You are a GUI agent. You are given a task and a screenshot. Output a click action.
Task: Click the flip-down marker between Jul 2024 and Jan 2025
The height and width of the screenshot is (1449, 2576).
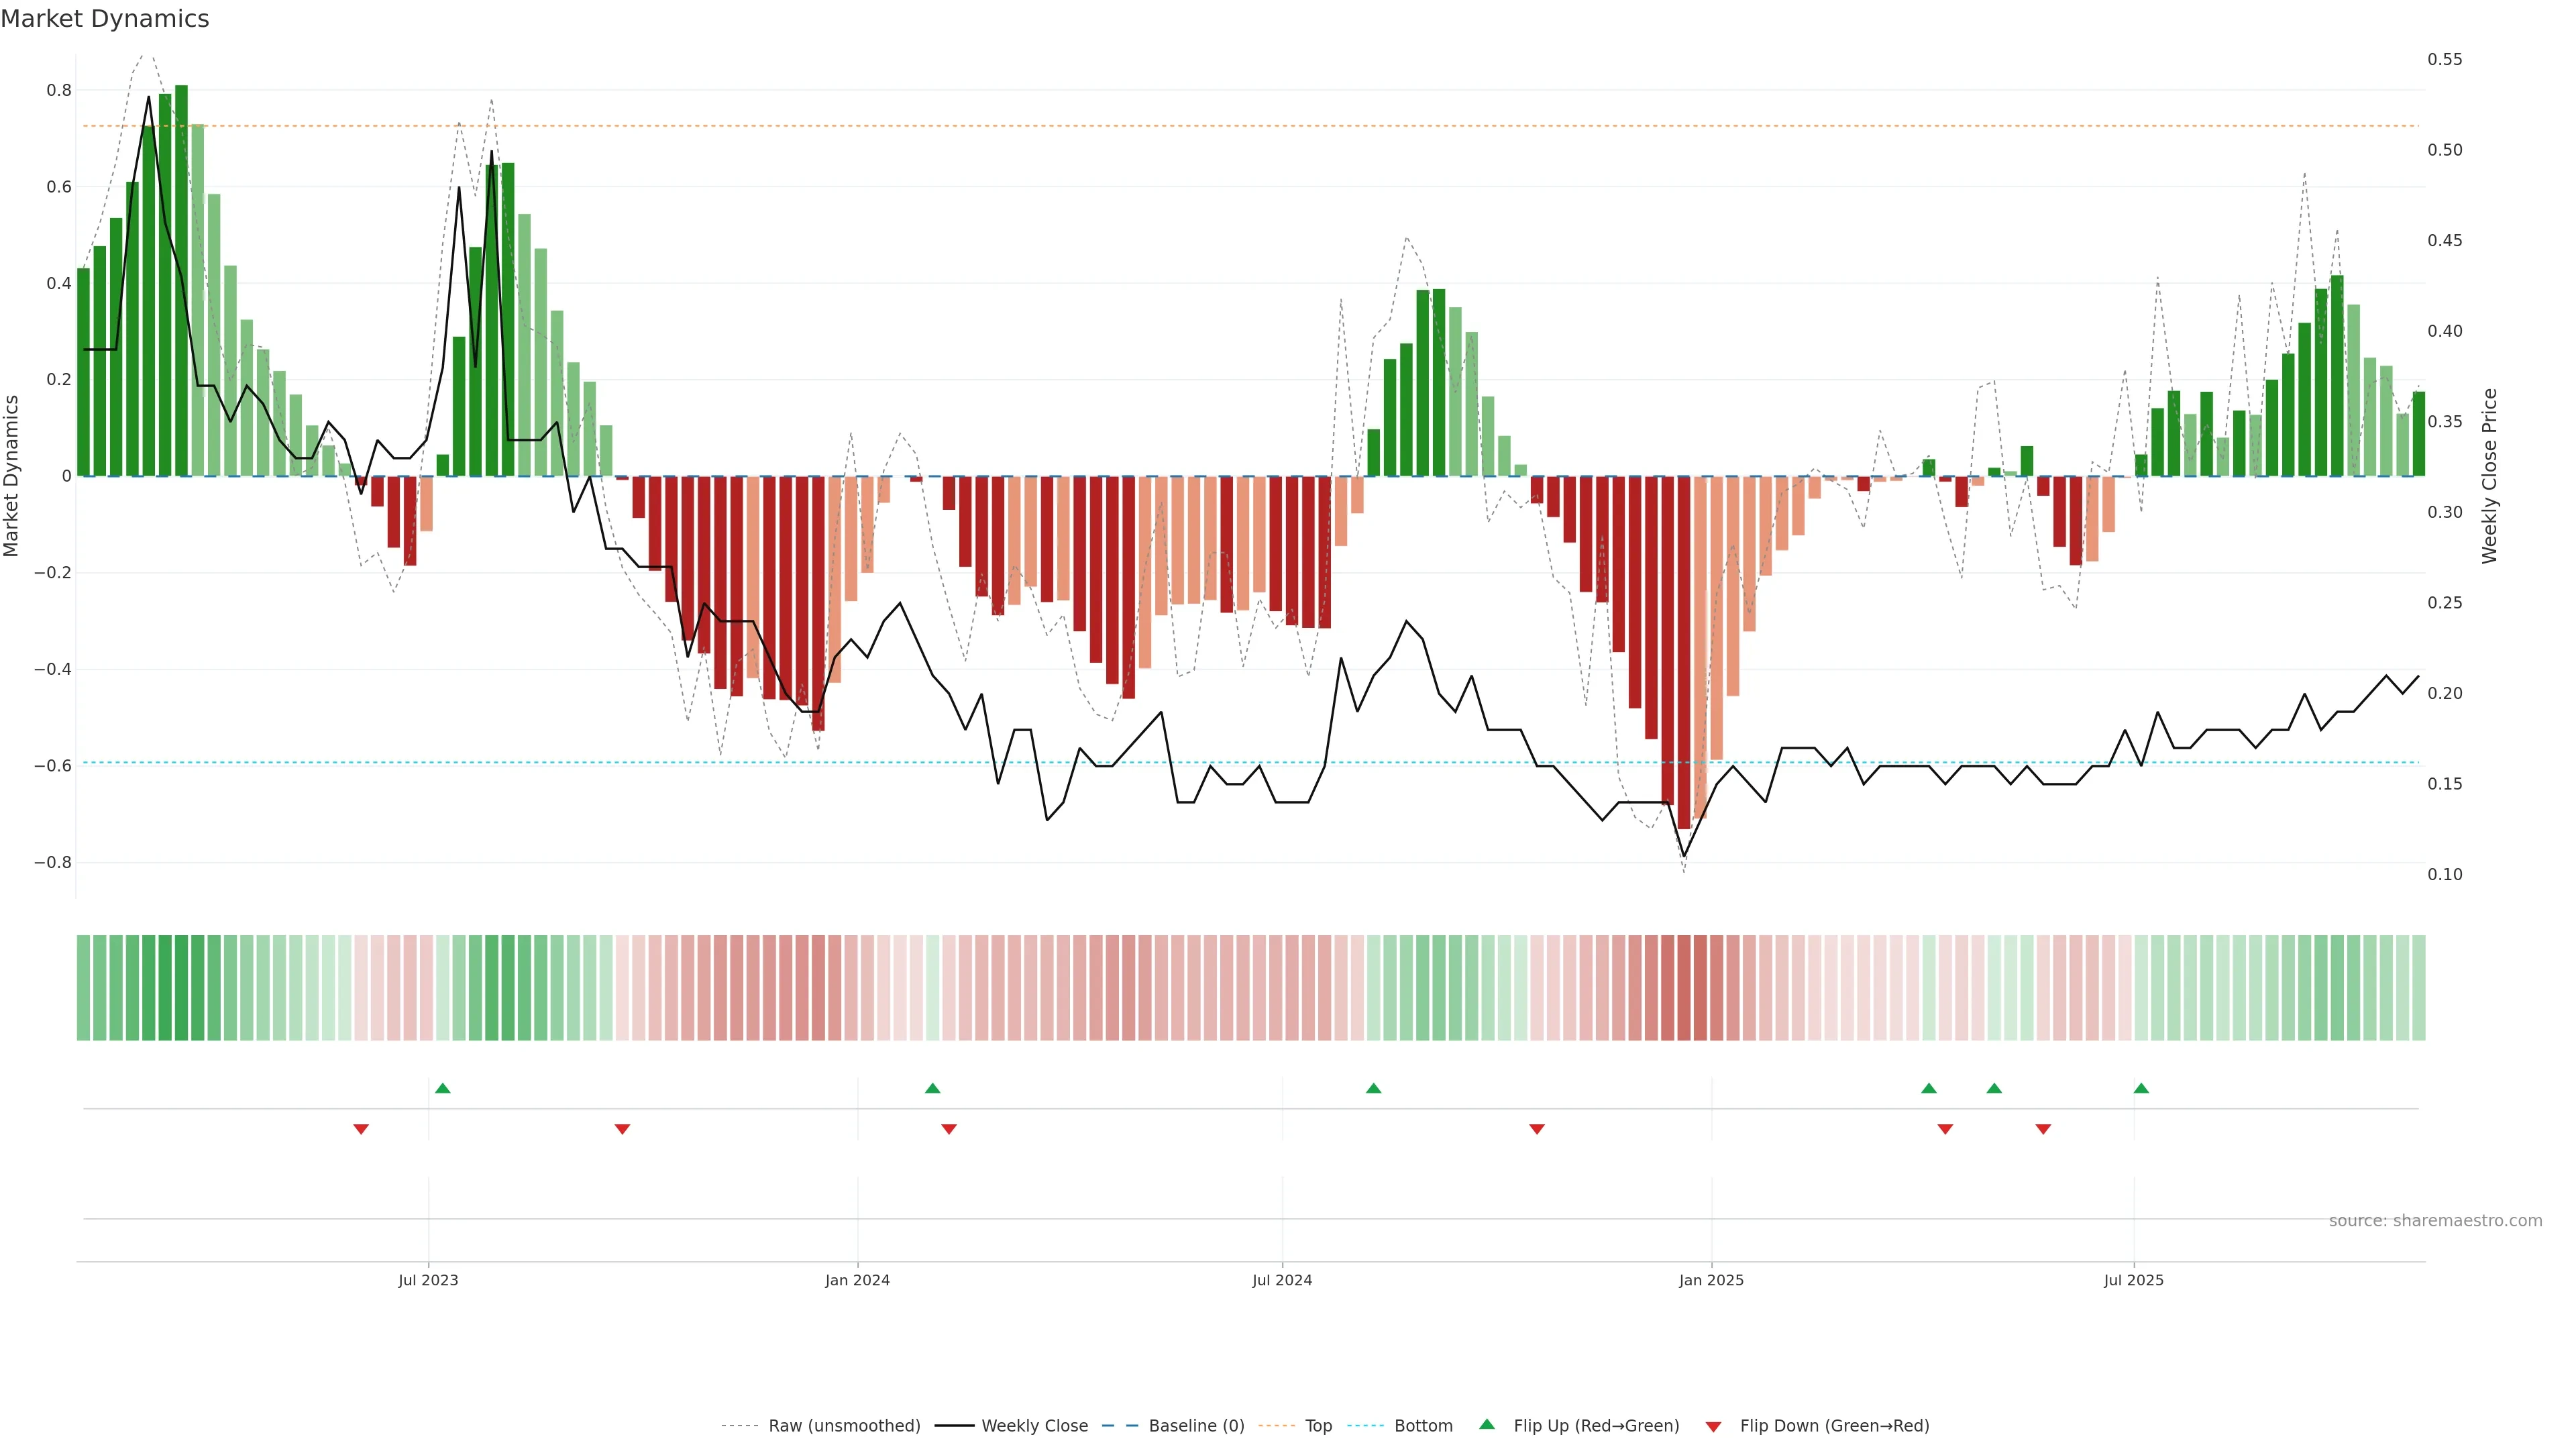tap(1537, 1129)
